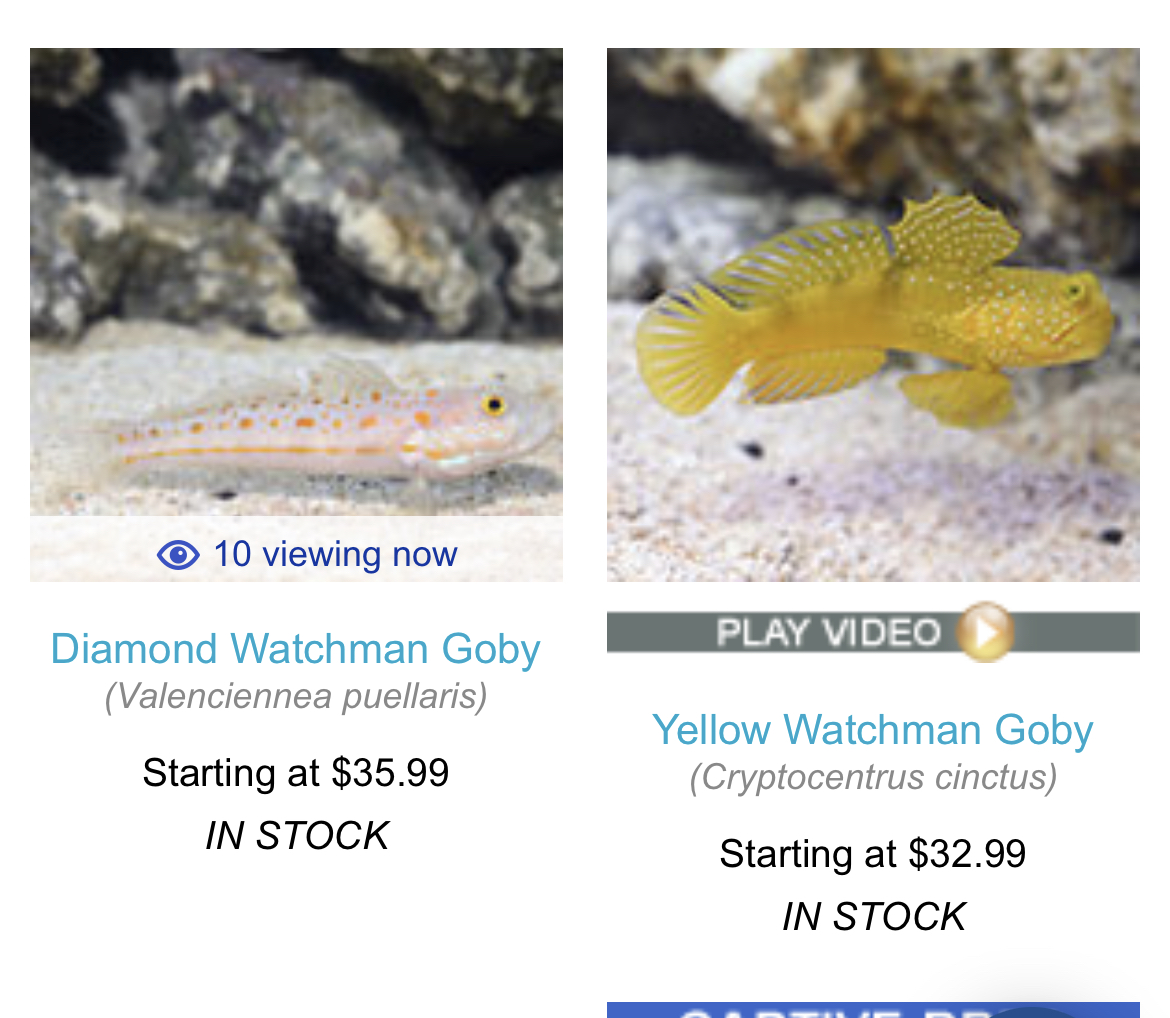Click the "Starting at $32.99" price

tap(872, 854)
